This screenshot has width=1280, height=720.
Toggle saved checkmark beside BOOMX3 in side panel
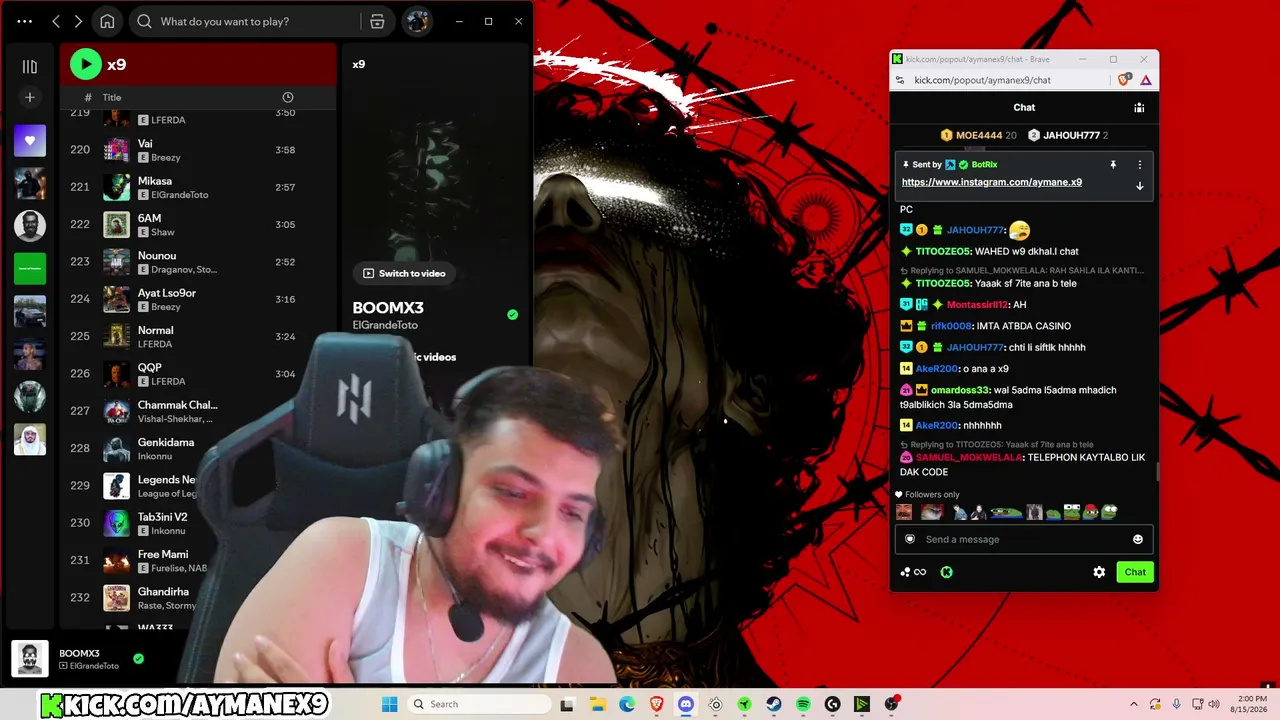pyautogui.click(x=512, y=315)
